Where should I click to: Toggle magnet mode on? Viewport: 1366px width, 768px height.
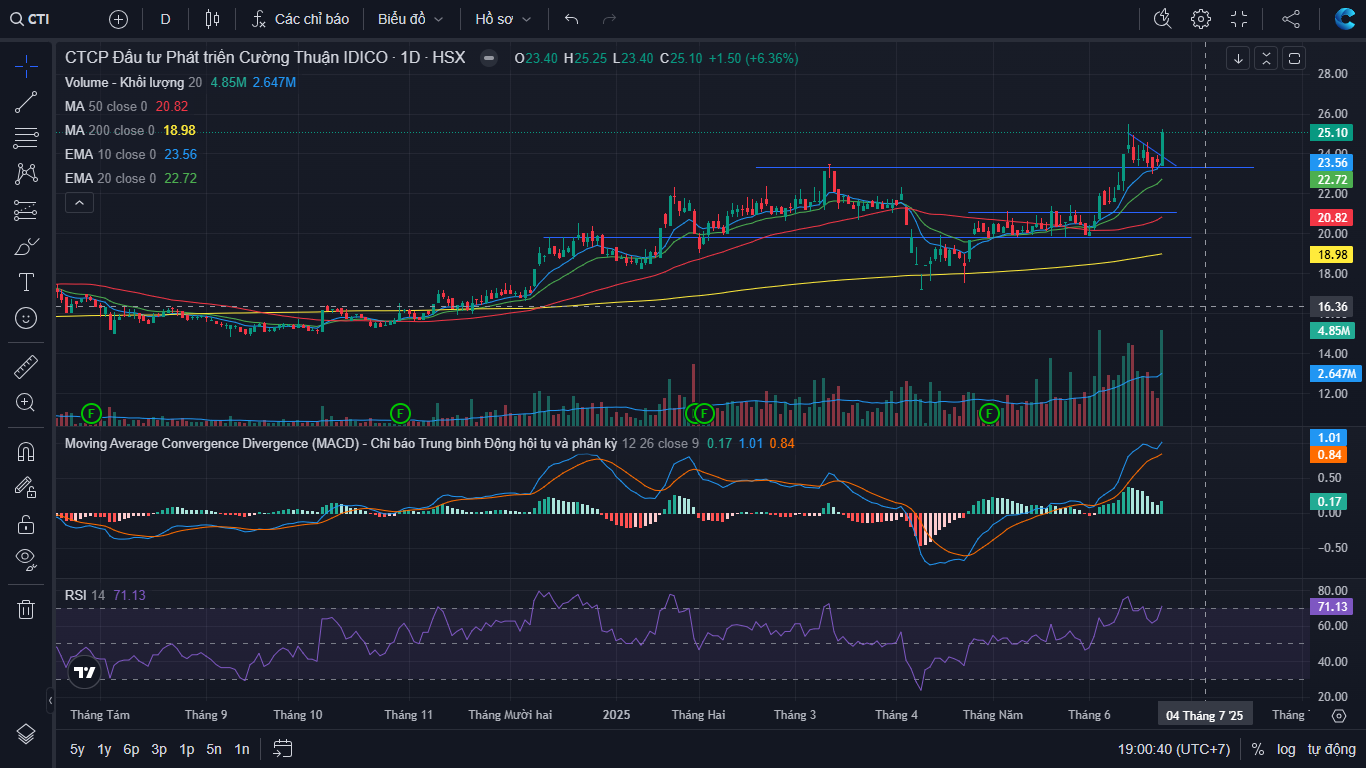click(26, 451)
